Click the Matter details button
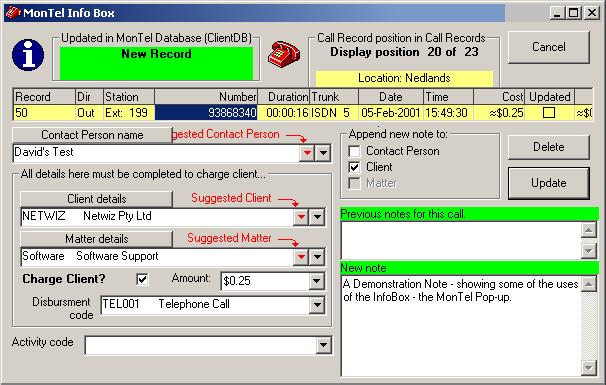Viewport: 606px width, 385px height. click(x=97, y=239)
